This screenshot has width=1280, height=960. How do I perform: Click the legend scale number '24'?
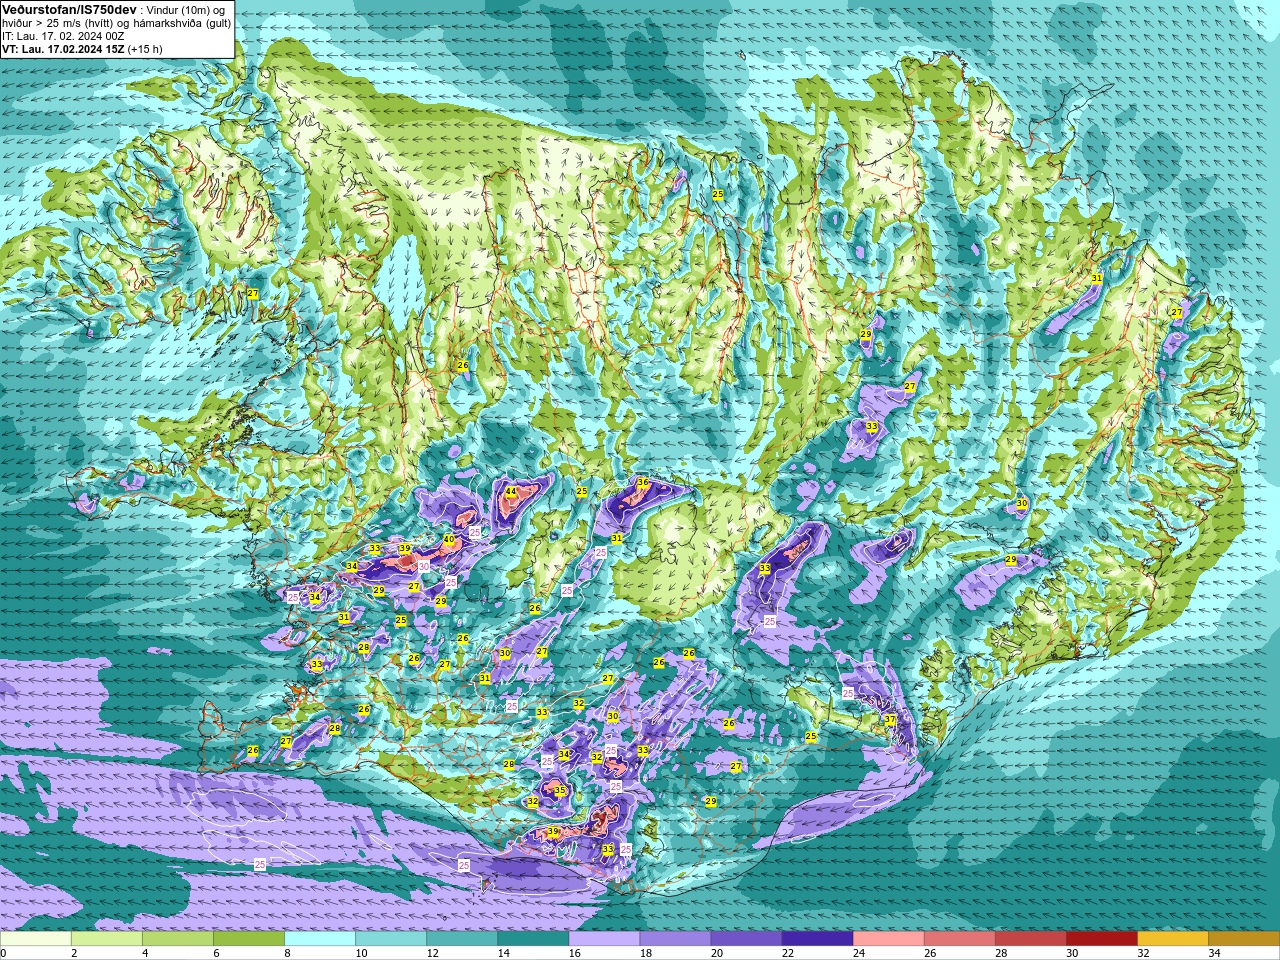[x=858, y=953]
